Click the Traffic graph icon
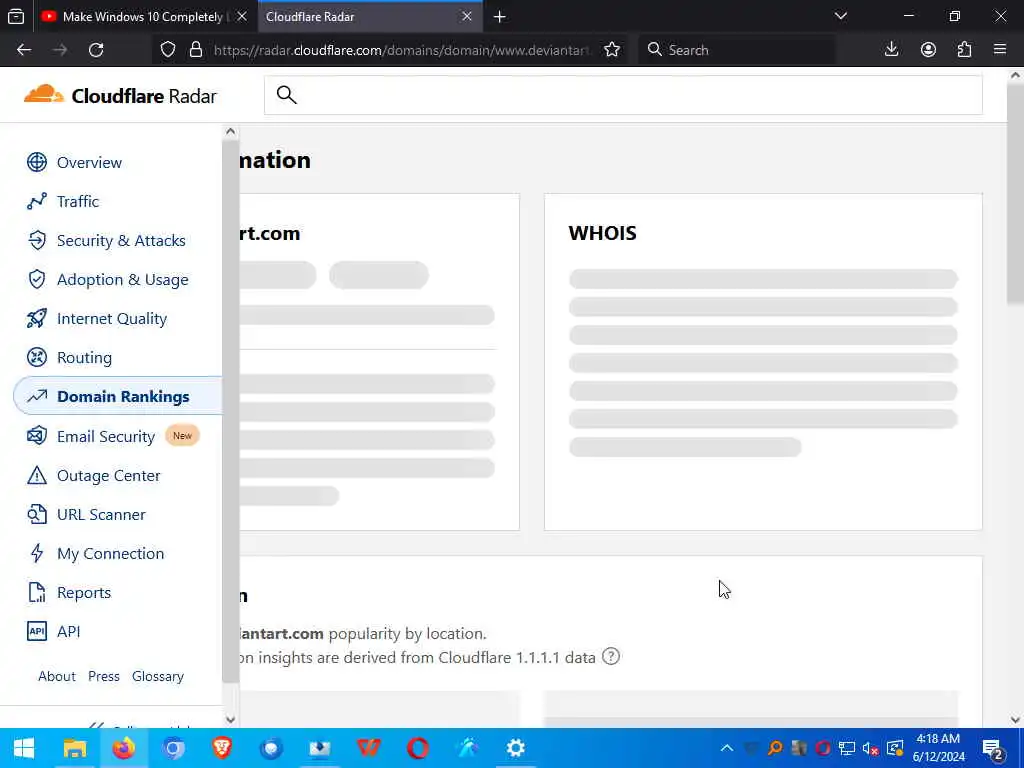This screenshot has height=768, width=1024. pyautogui.click(x=37, y=201)
